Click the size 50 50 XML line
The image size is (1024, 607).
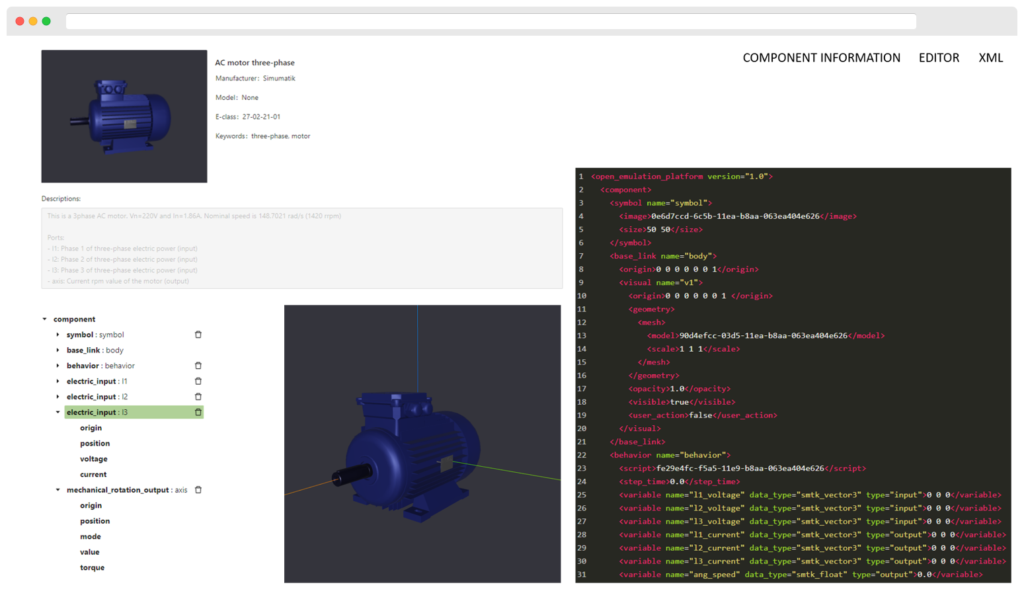(x=661, y=230)
